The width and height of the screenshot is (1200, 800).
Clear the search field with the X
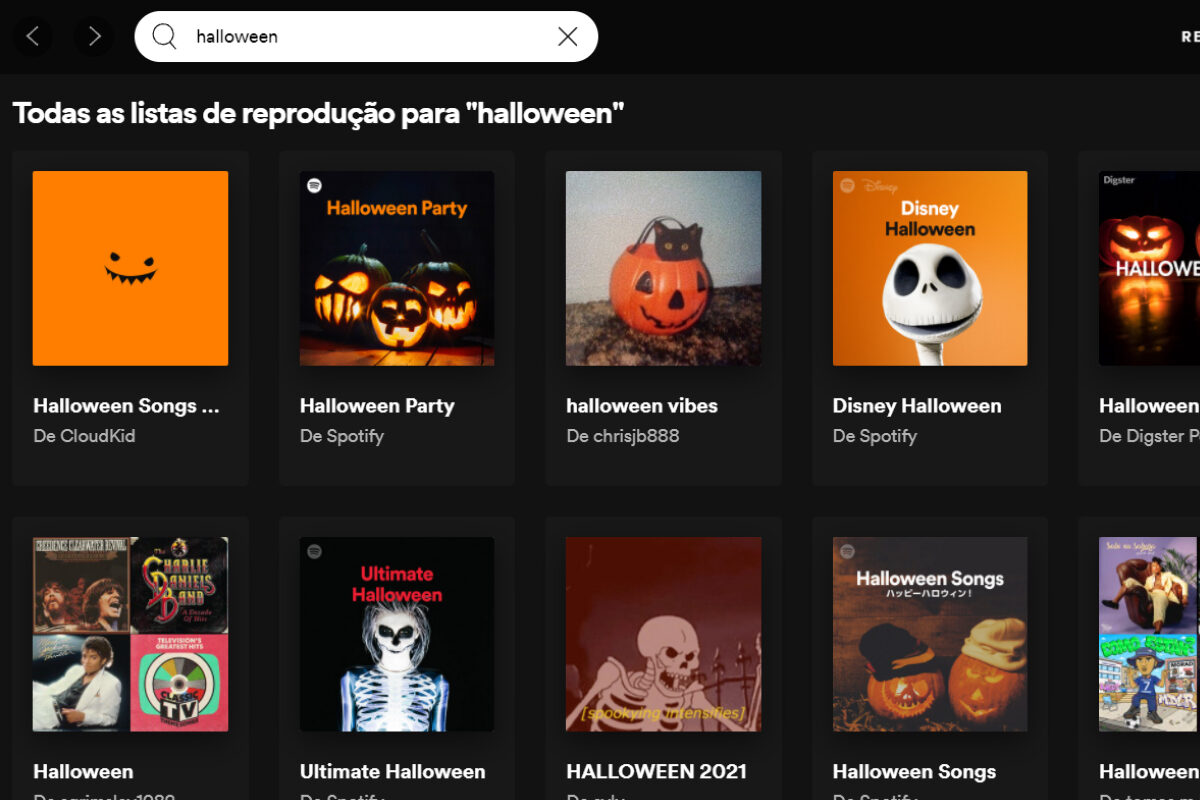tap(567, 37)
